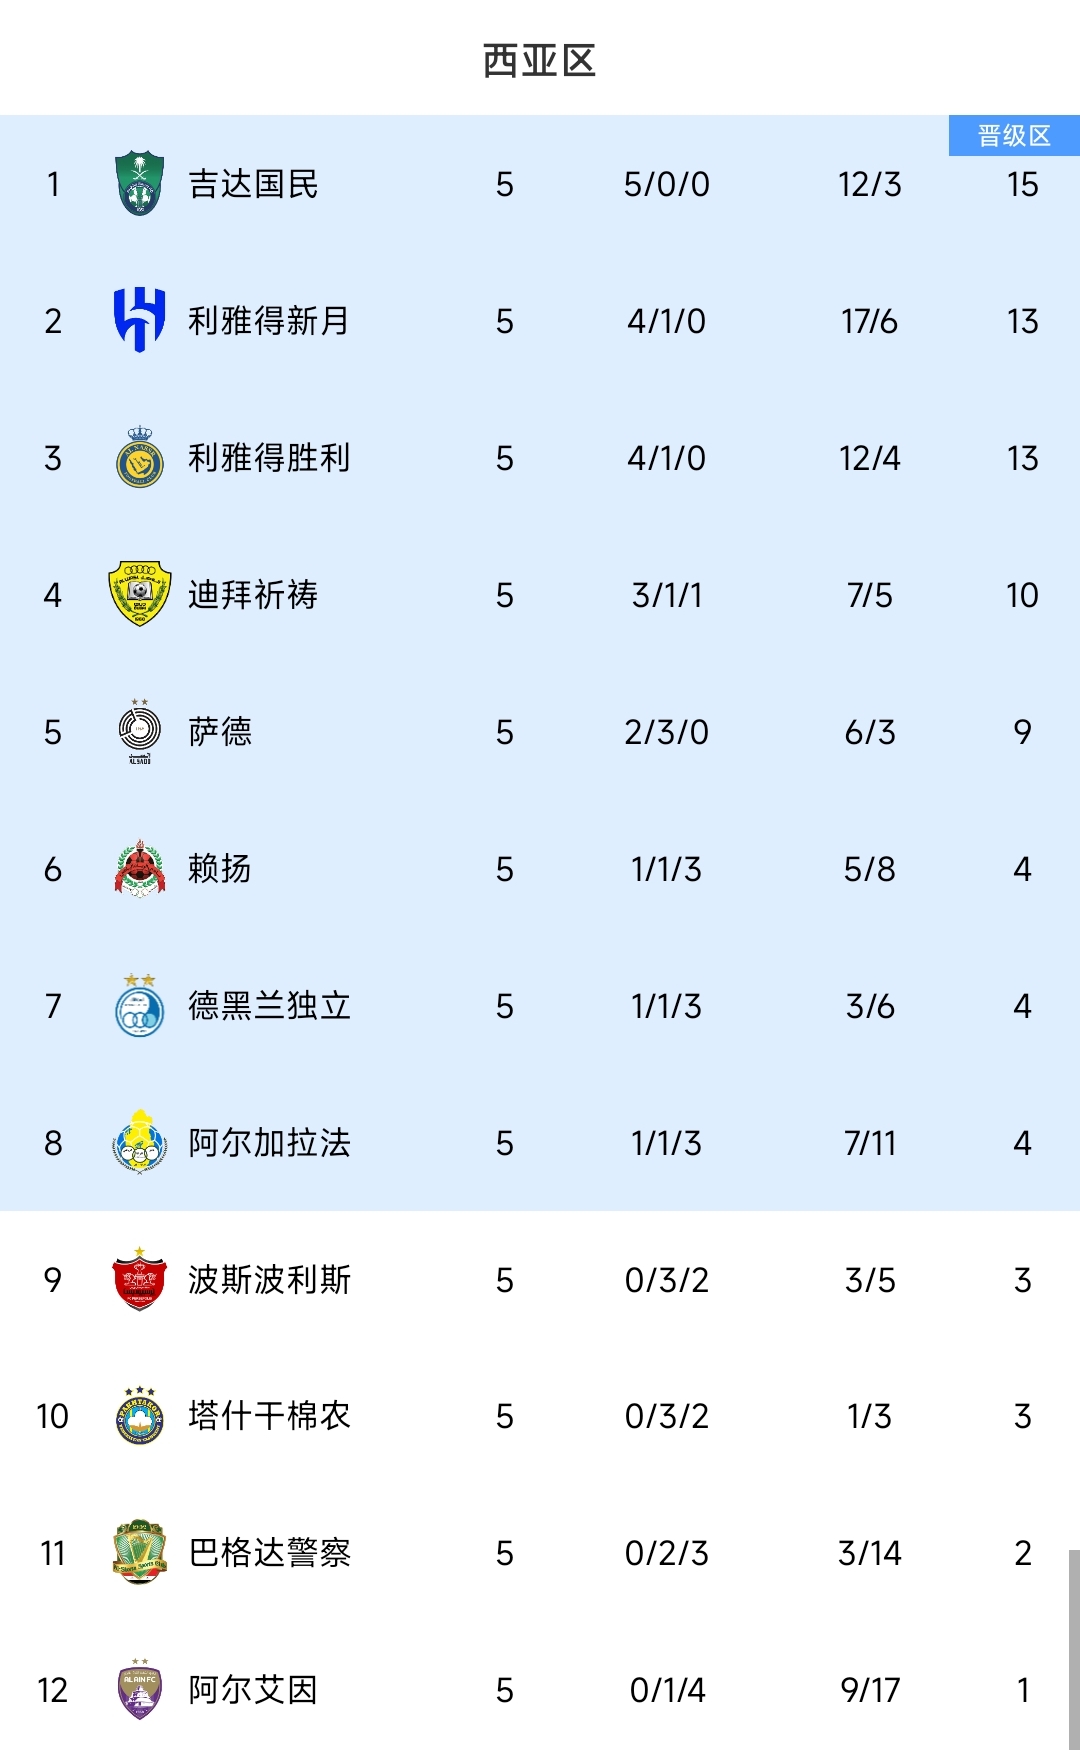Tap the Al-Shorta green crest
This screenshot has width=1080, height=1750.
140,1552
